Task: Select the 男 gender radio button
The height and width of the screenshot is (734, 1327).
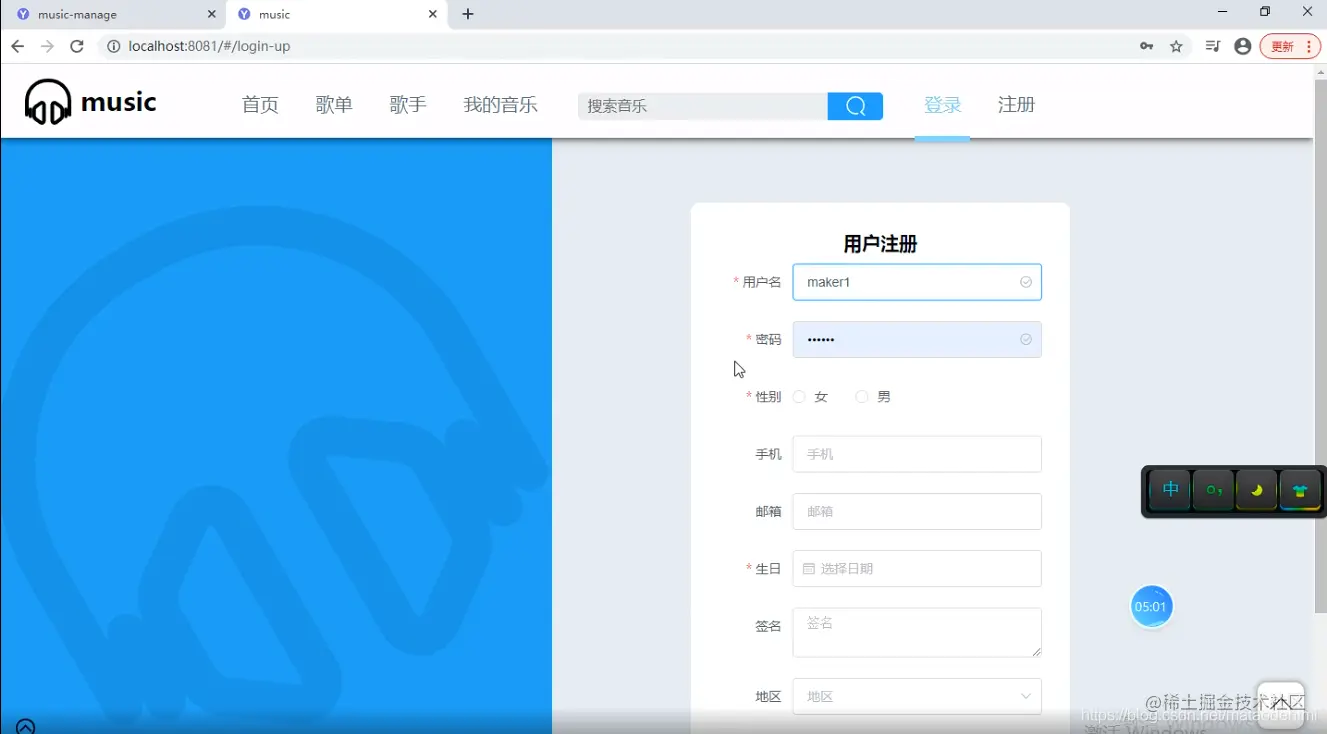Action: [861, 396]
